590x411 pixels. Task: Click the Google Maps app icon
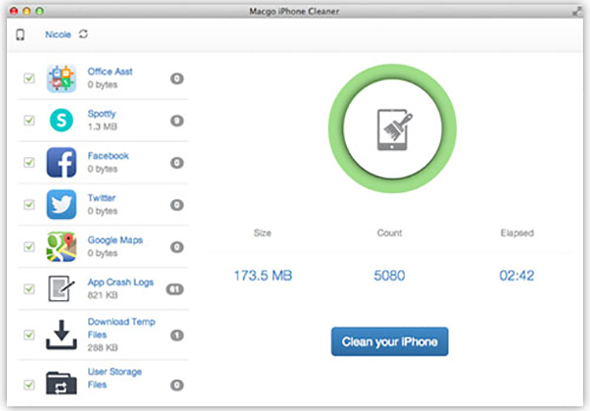tap(61, 247)
